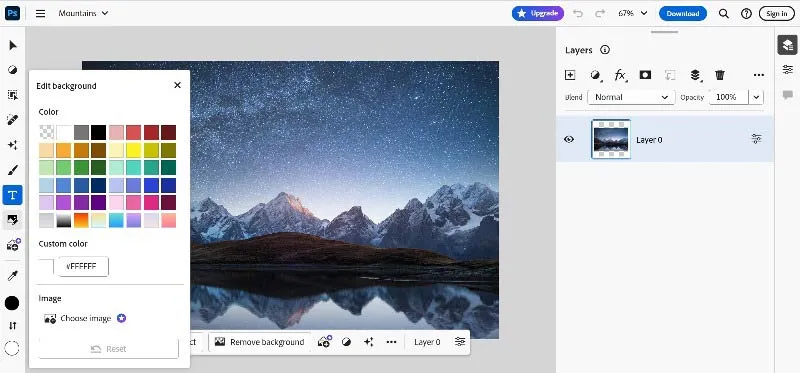Open the Opacity slider dropdown arrow
Screen dimensions: 800x373
pos(756,97)
